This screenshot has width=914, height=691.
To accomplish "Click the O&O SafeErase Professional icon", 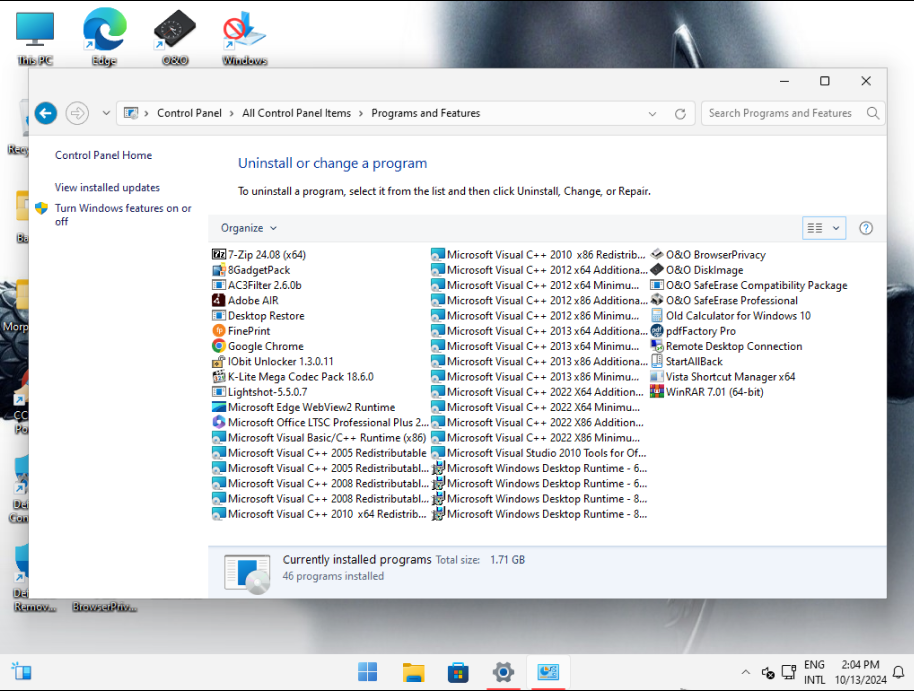I will pyautogui.click(x=657, y=300).
